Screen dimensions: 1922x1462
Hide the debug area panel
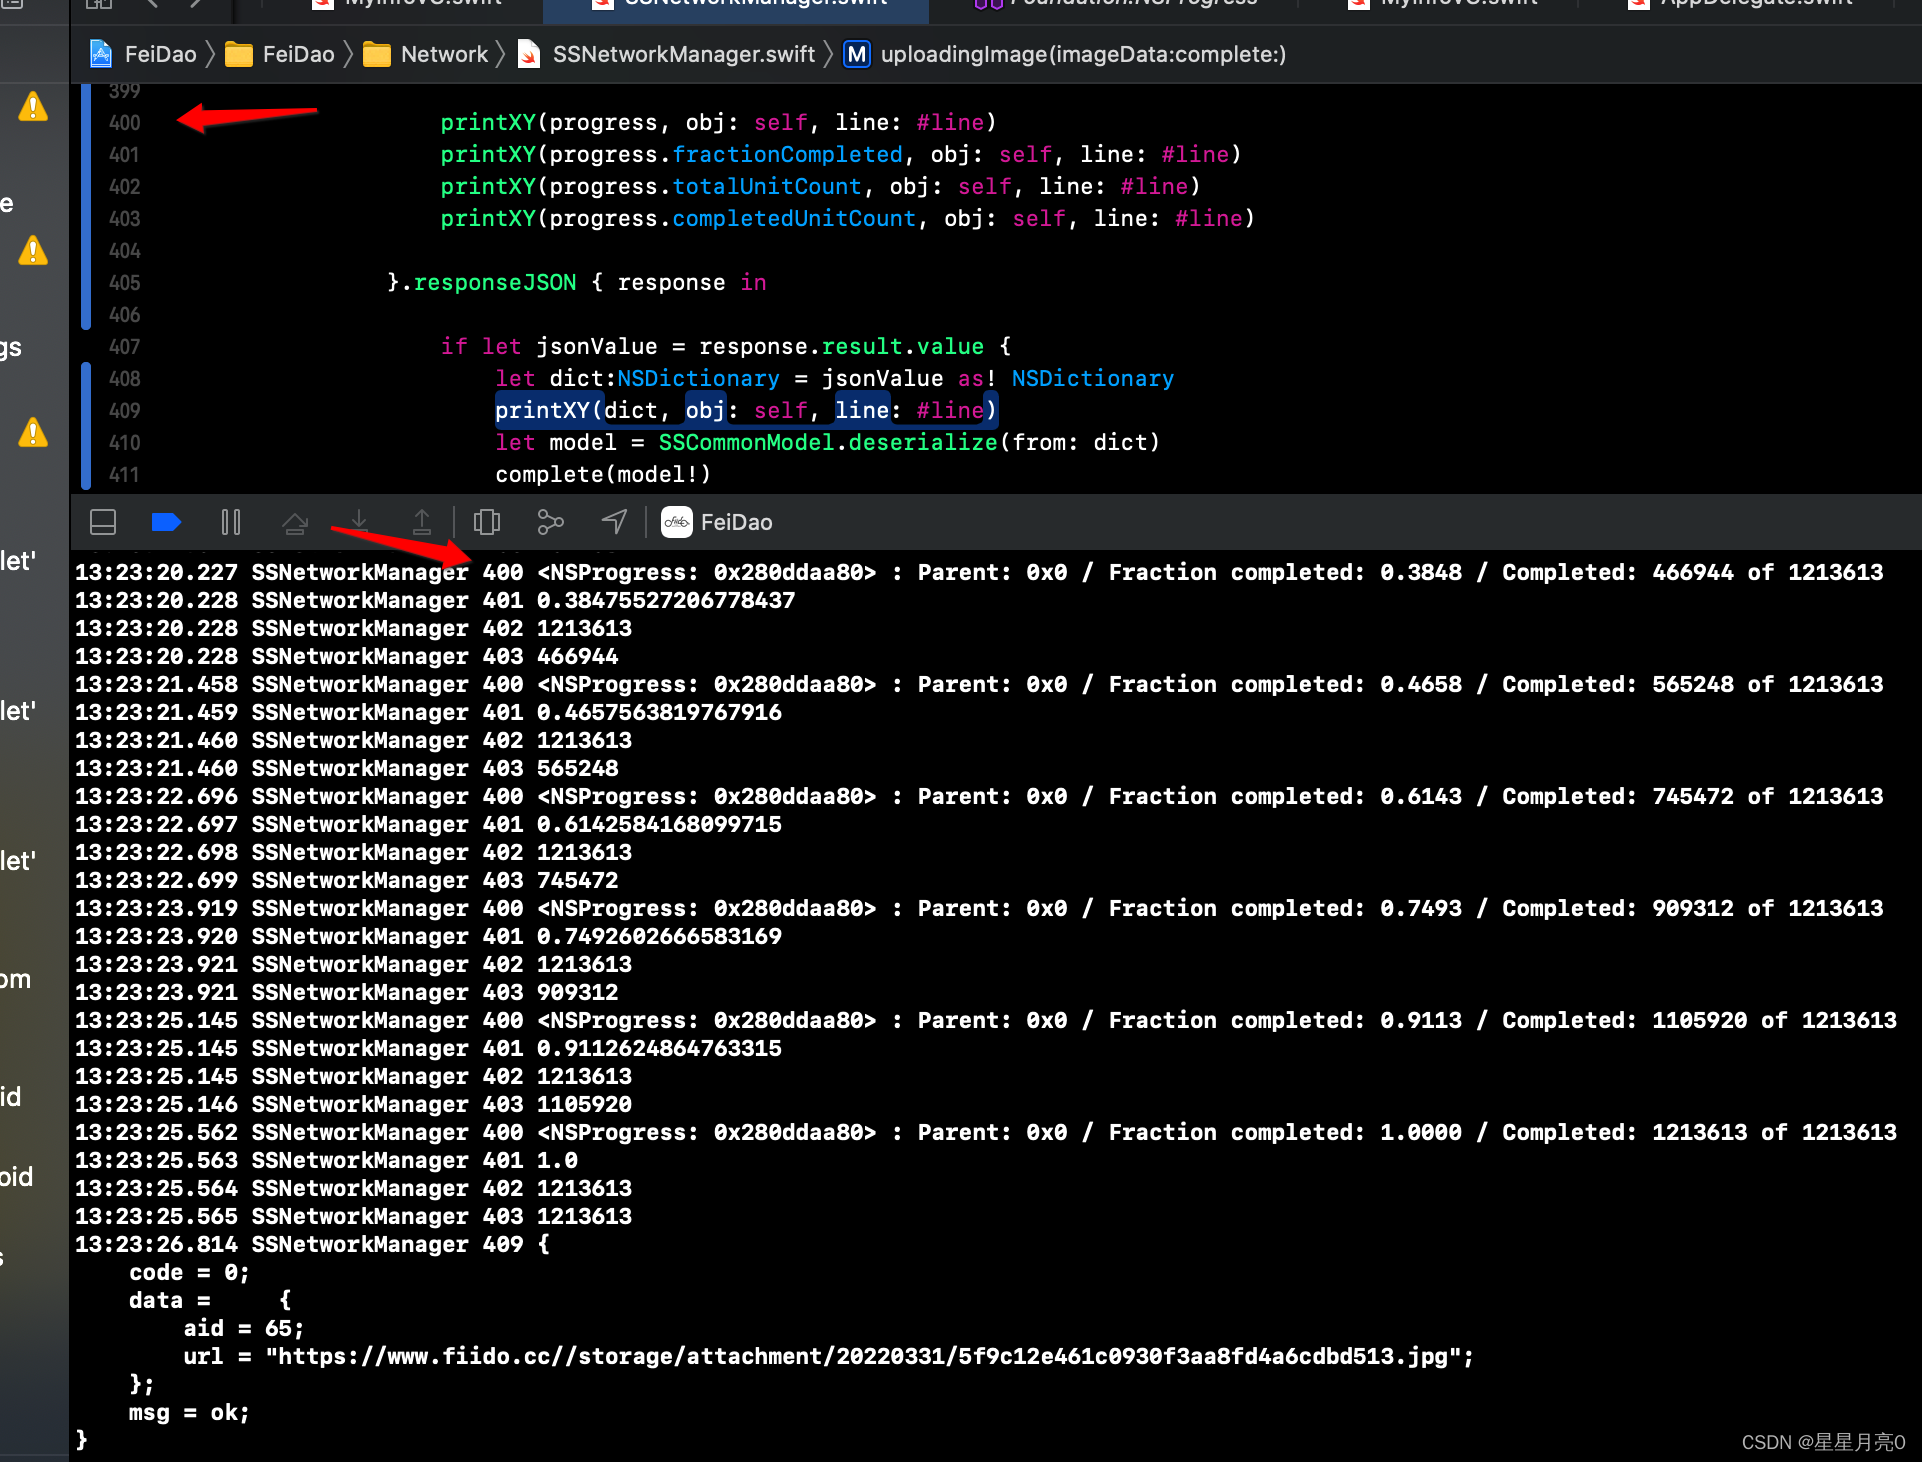tap(103, 522)
